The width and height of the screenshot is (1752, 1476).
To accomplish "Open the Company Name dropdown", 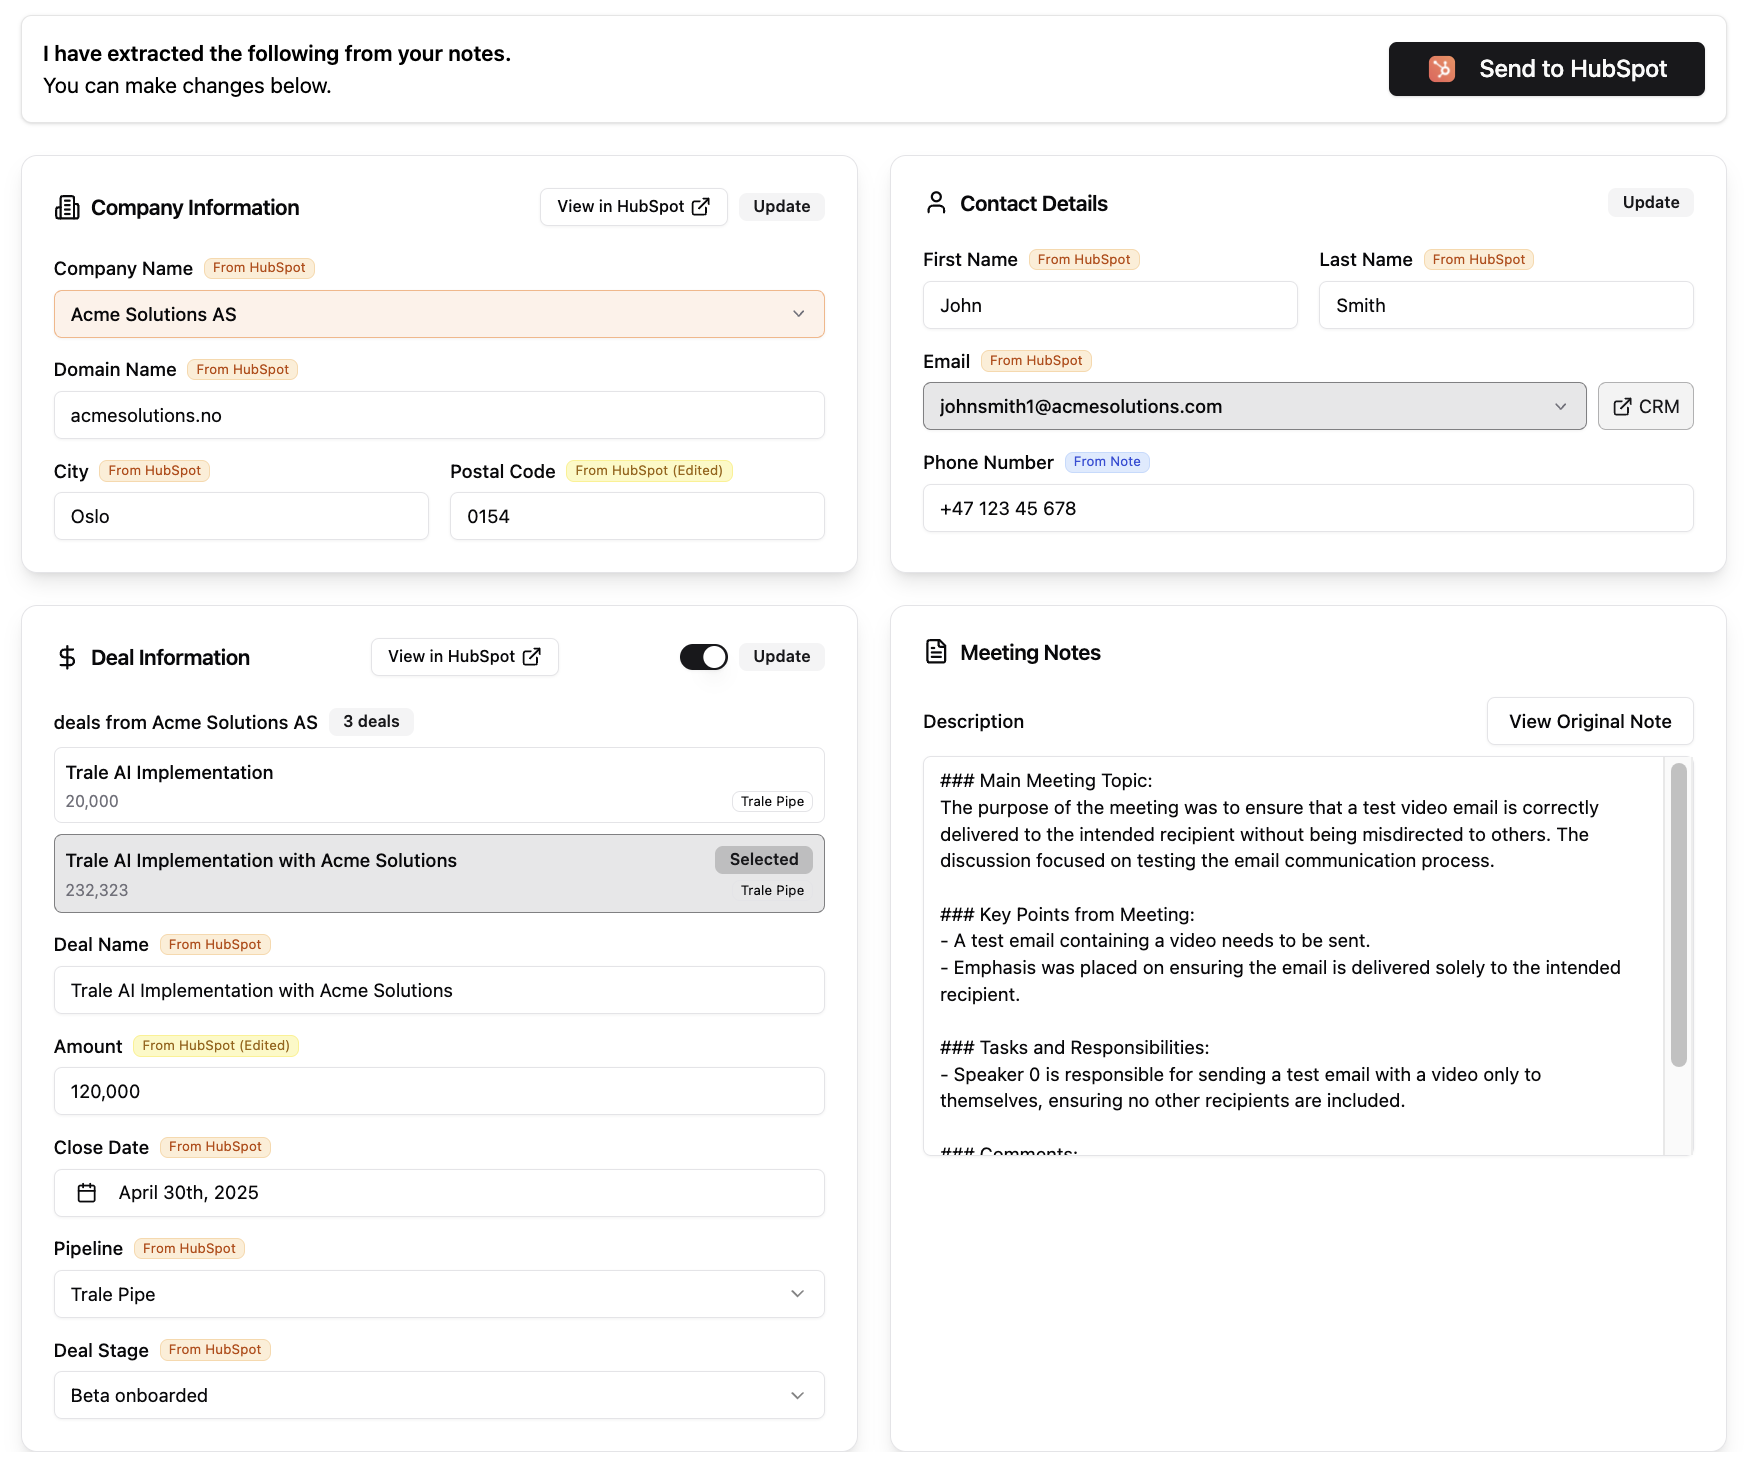I will pyautogui.click(x=798, y=313).
